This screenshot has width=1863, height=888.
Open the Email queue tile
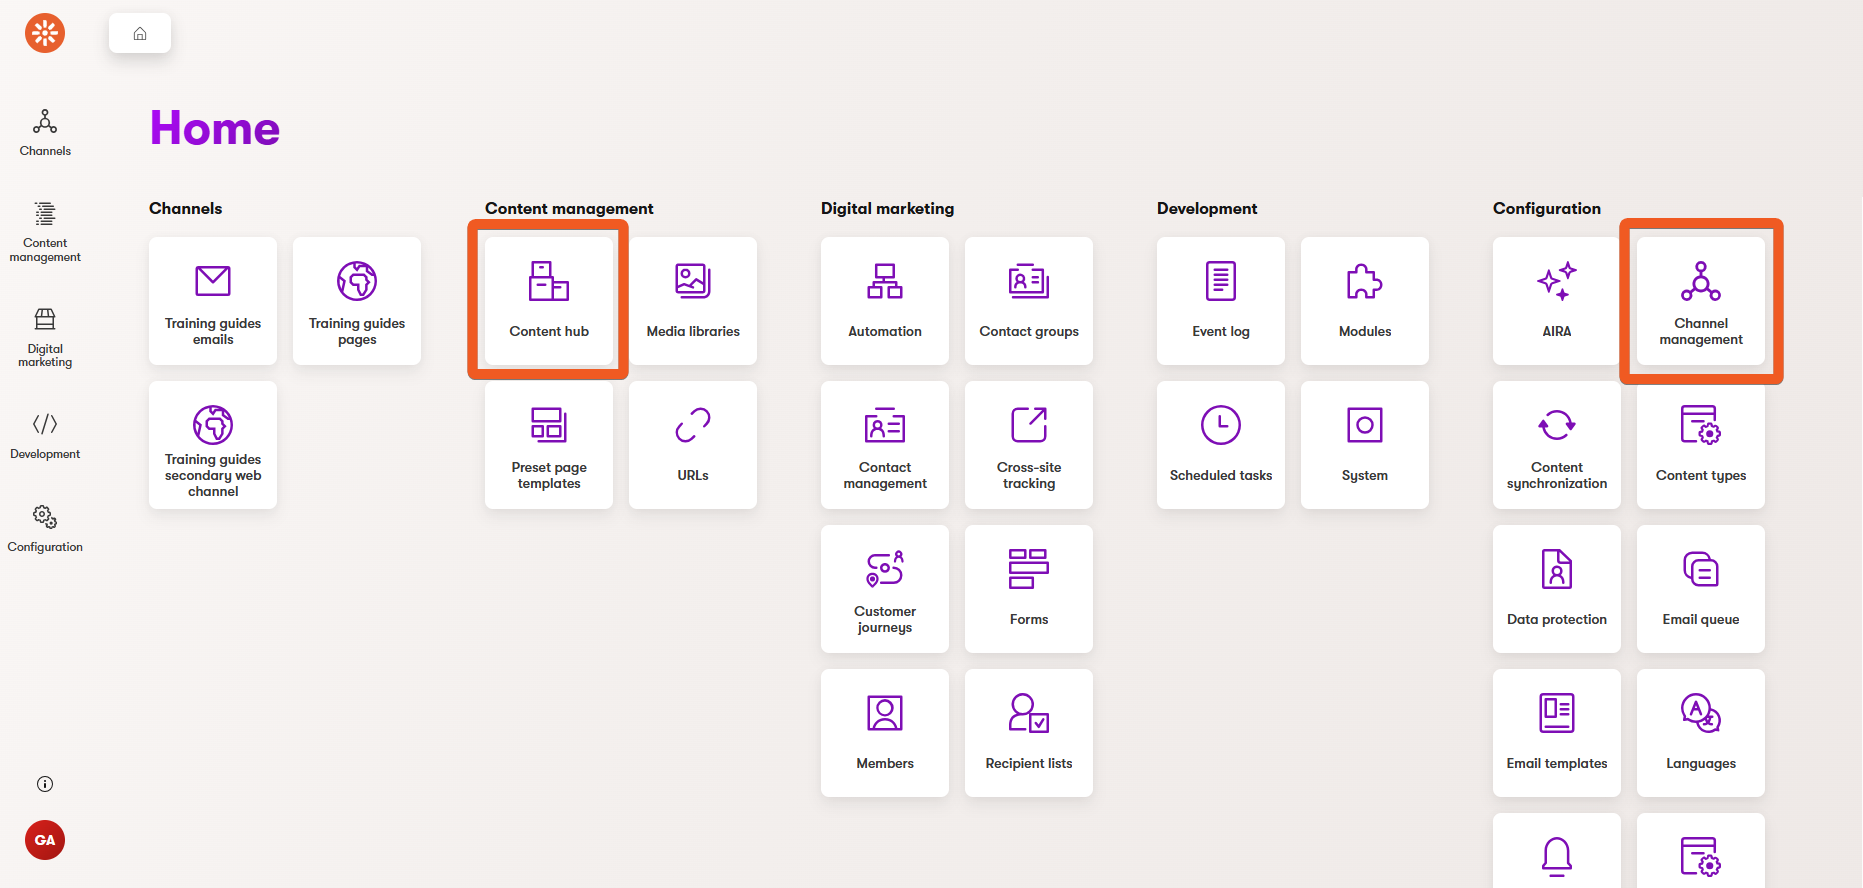tap(1701, 589)
